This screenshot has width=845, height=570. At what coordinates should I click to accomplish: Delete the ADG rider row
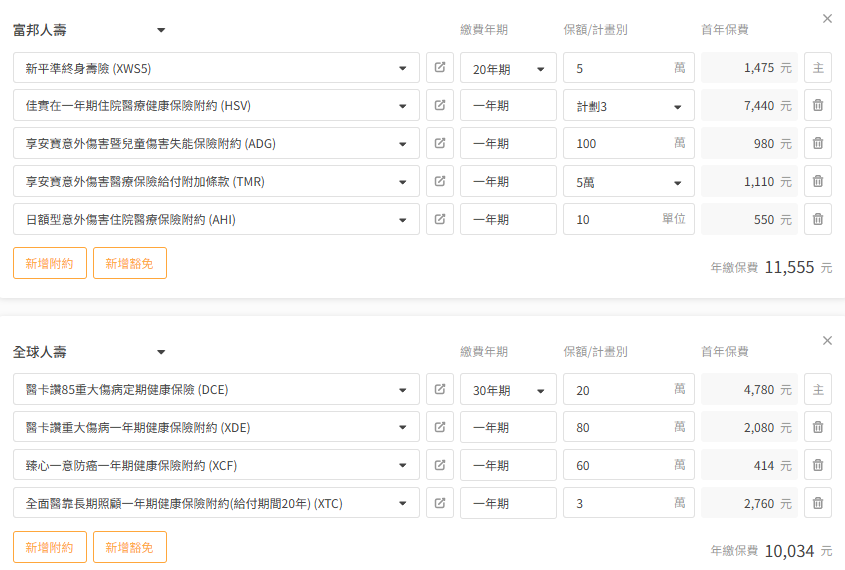pyautogui.click(x=818, y=143)
